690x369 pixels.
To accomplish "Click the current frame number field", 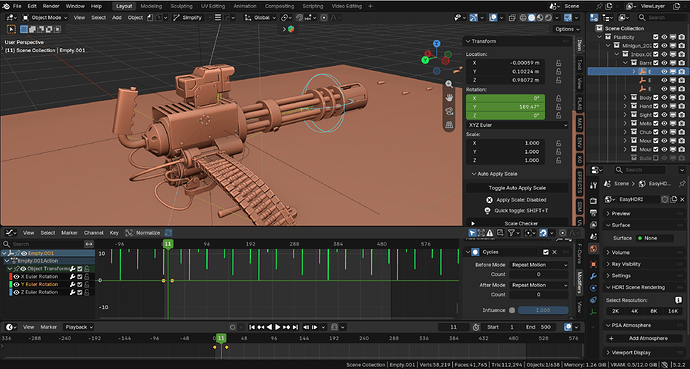I will click(x=454, y=327).
